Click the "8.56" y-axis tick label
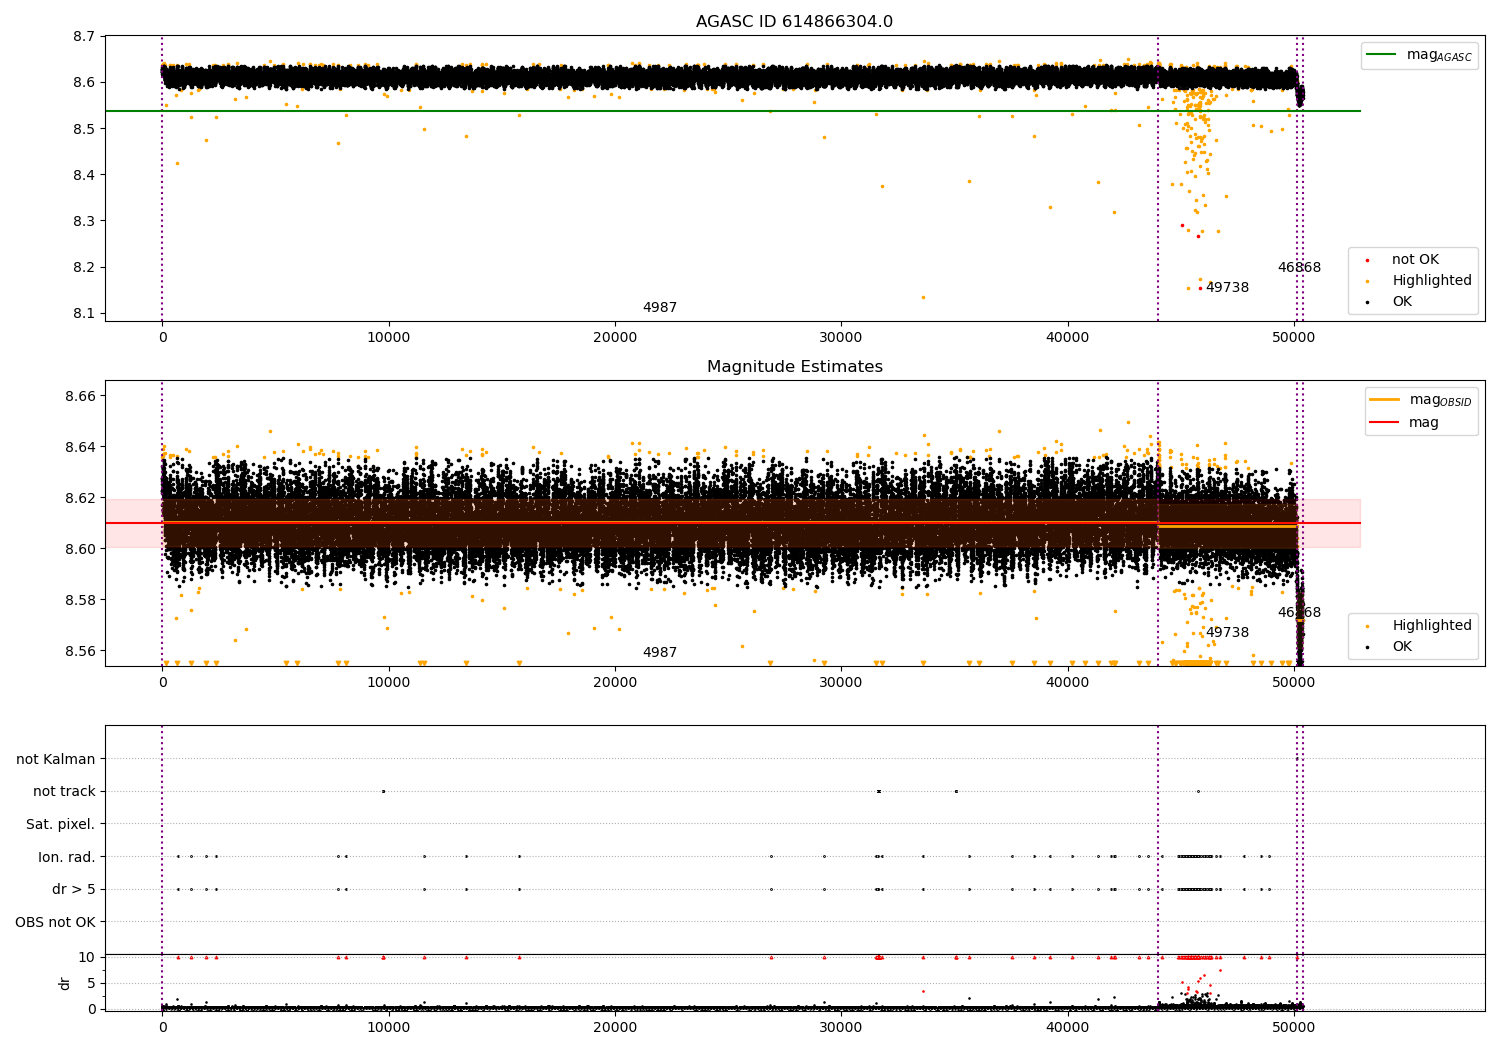The image size is (1500, 1050). 81,651
